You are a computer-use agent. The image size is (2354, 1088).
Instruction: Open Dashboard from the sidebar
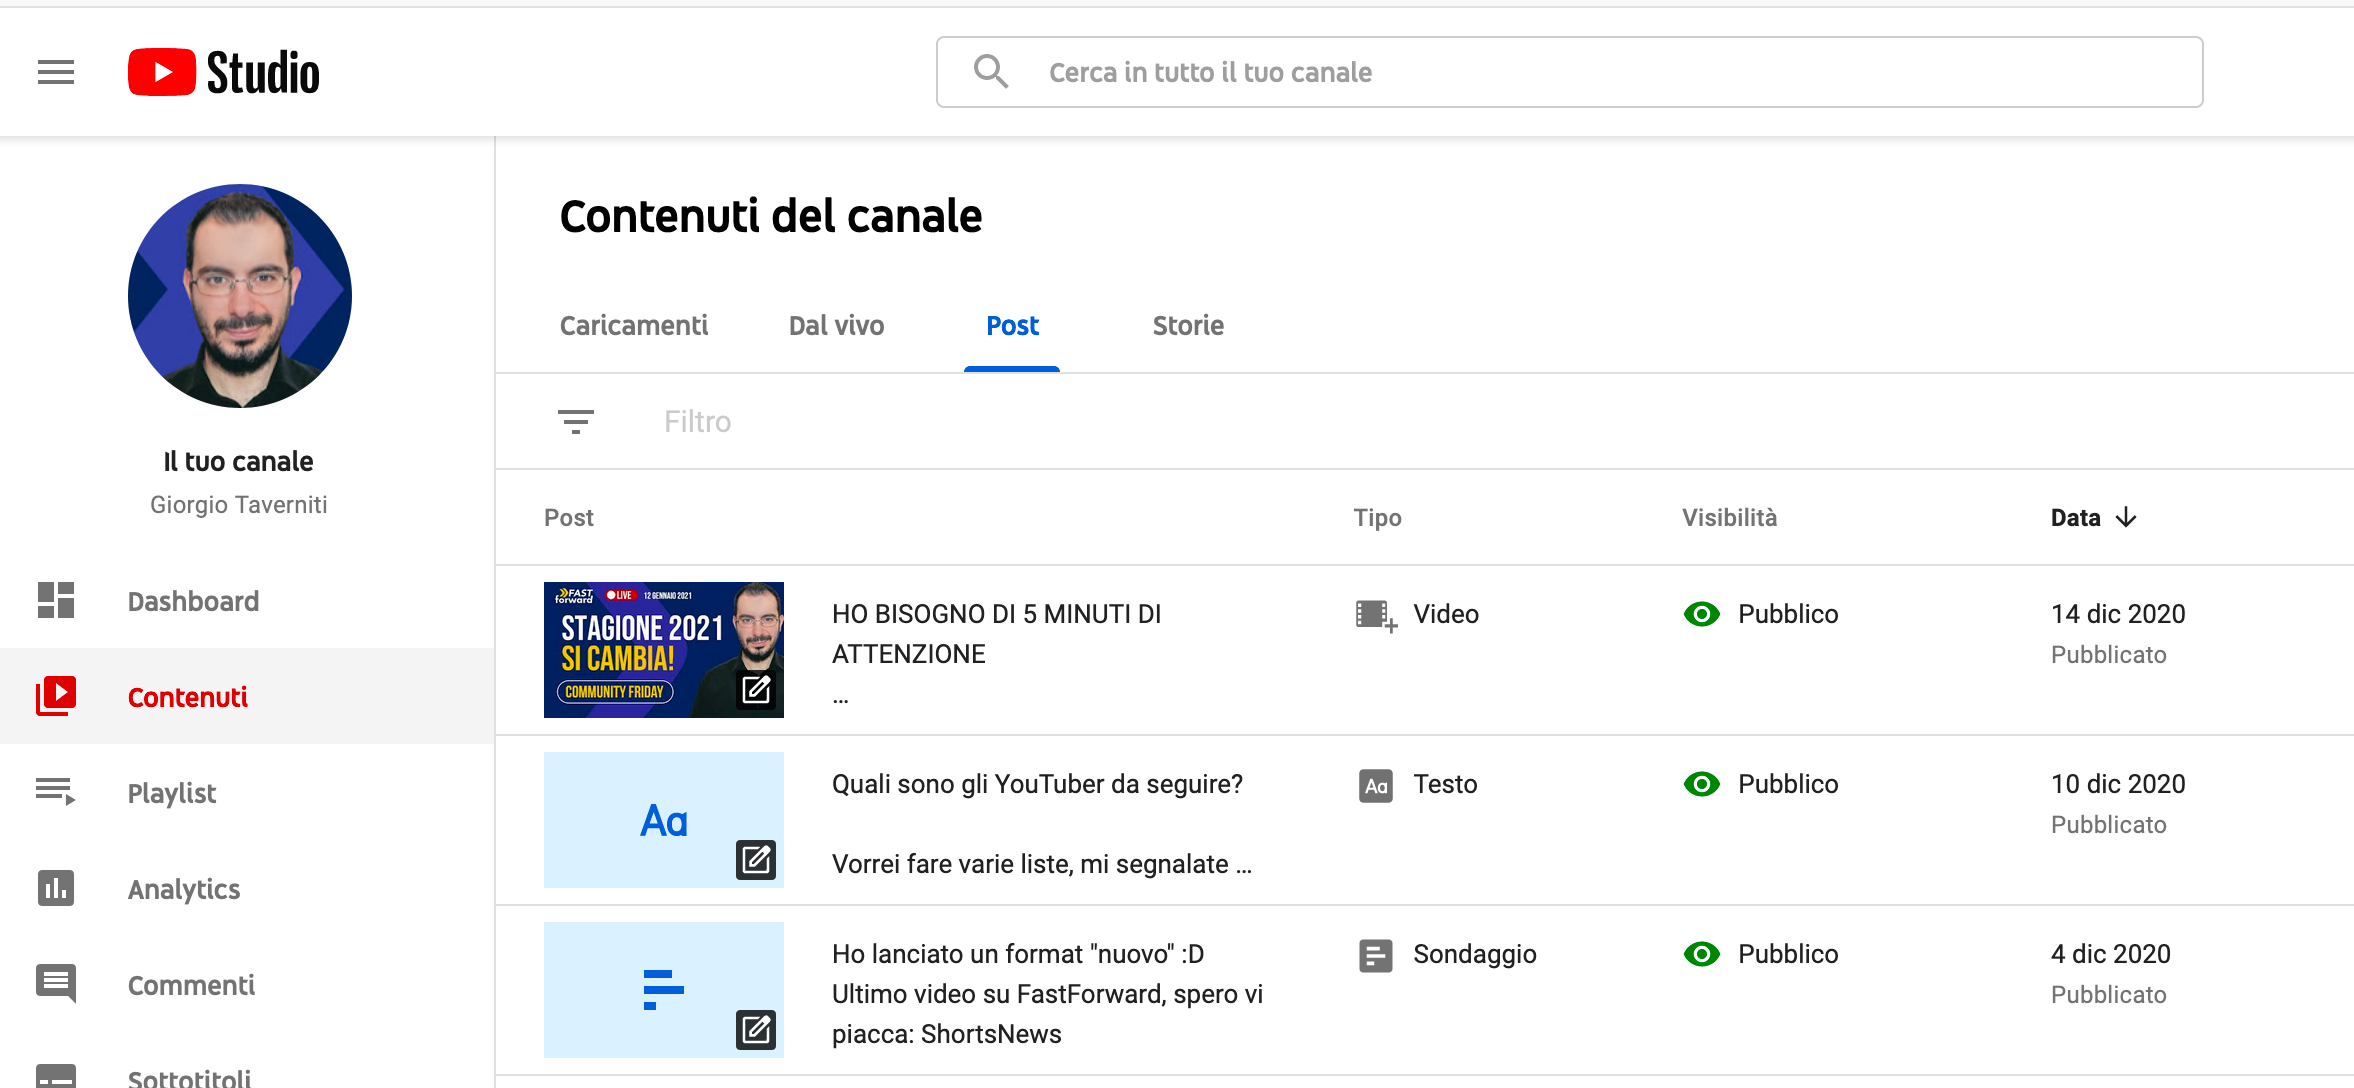[x=247, y=600]
